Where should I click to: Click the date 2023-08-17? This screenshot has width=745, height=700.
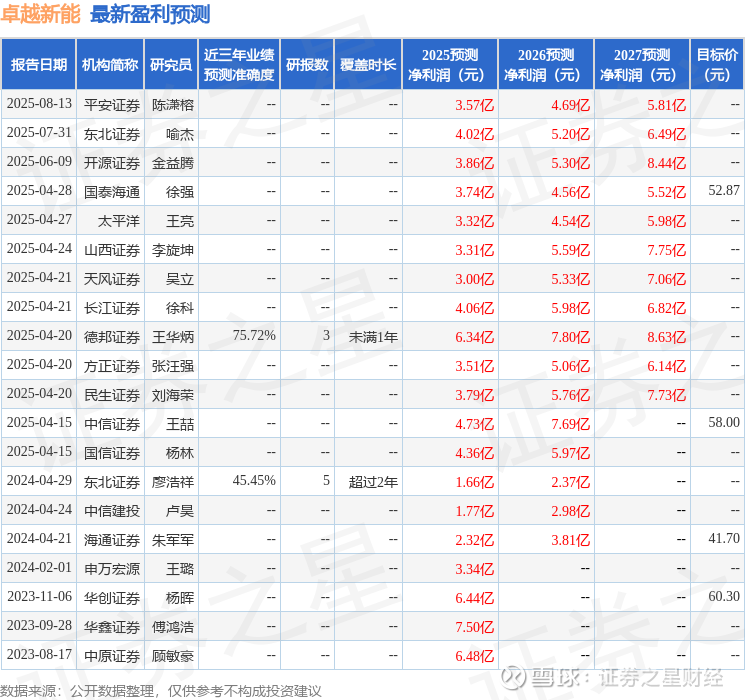[x=39, y=654]
